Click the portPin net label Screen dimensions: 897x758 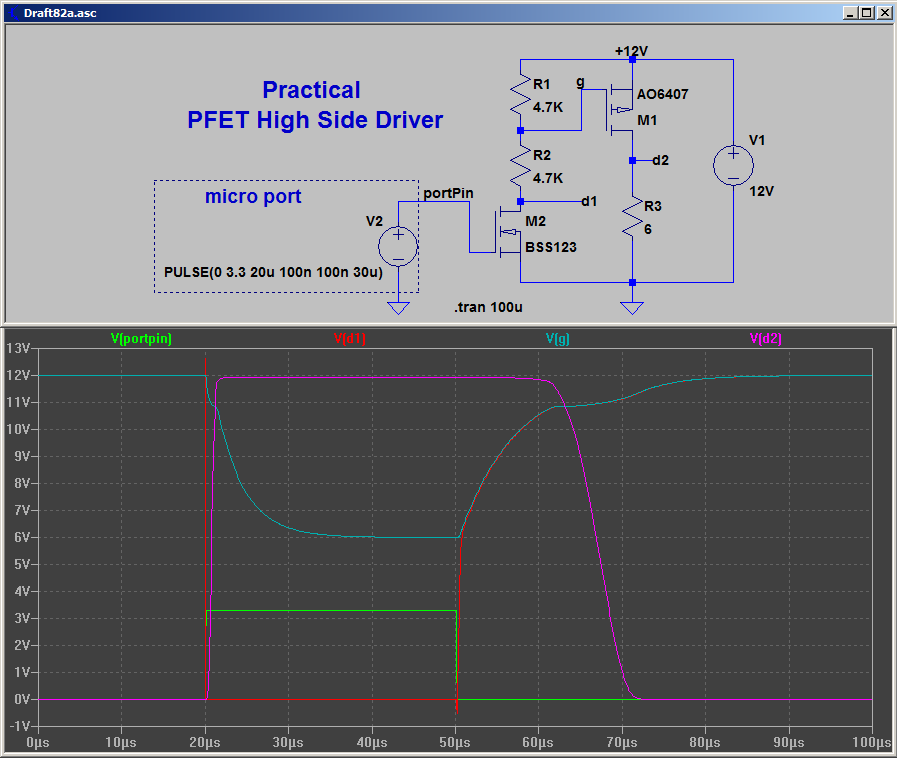[448, 193]
